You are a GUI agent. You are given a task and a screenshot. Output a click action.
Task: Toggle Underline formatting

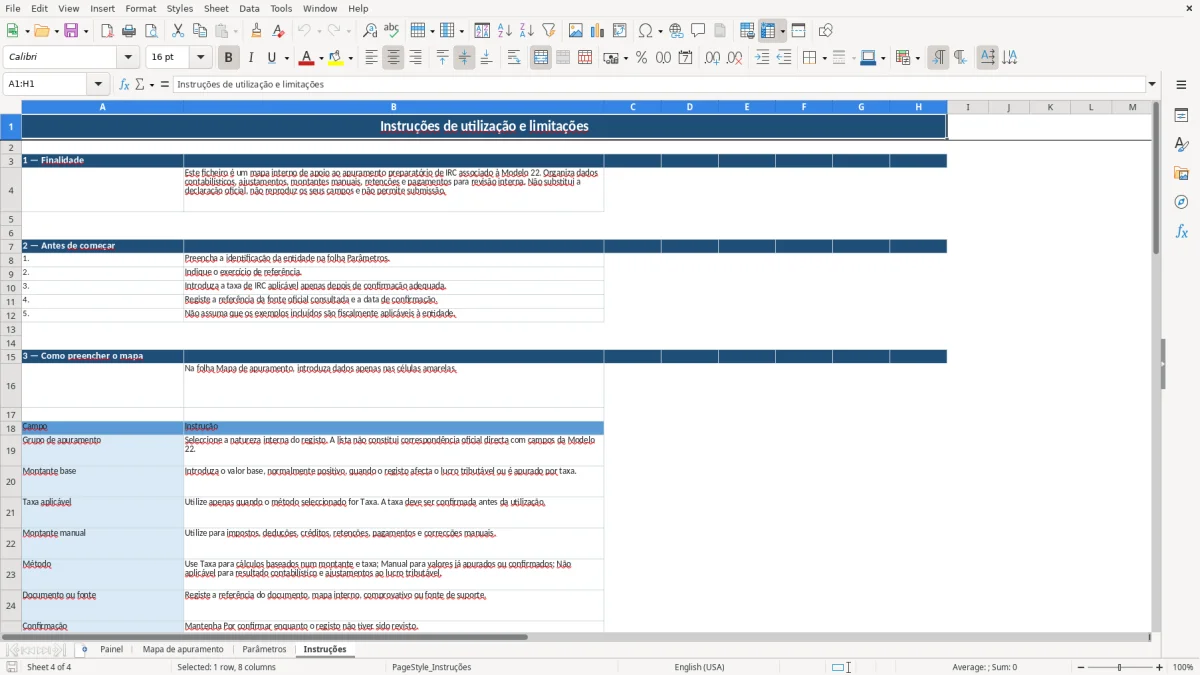(x=271, y=58)
